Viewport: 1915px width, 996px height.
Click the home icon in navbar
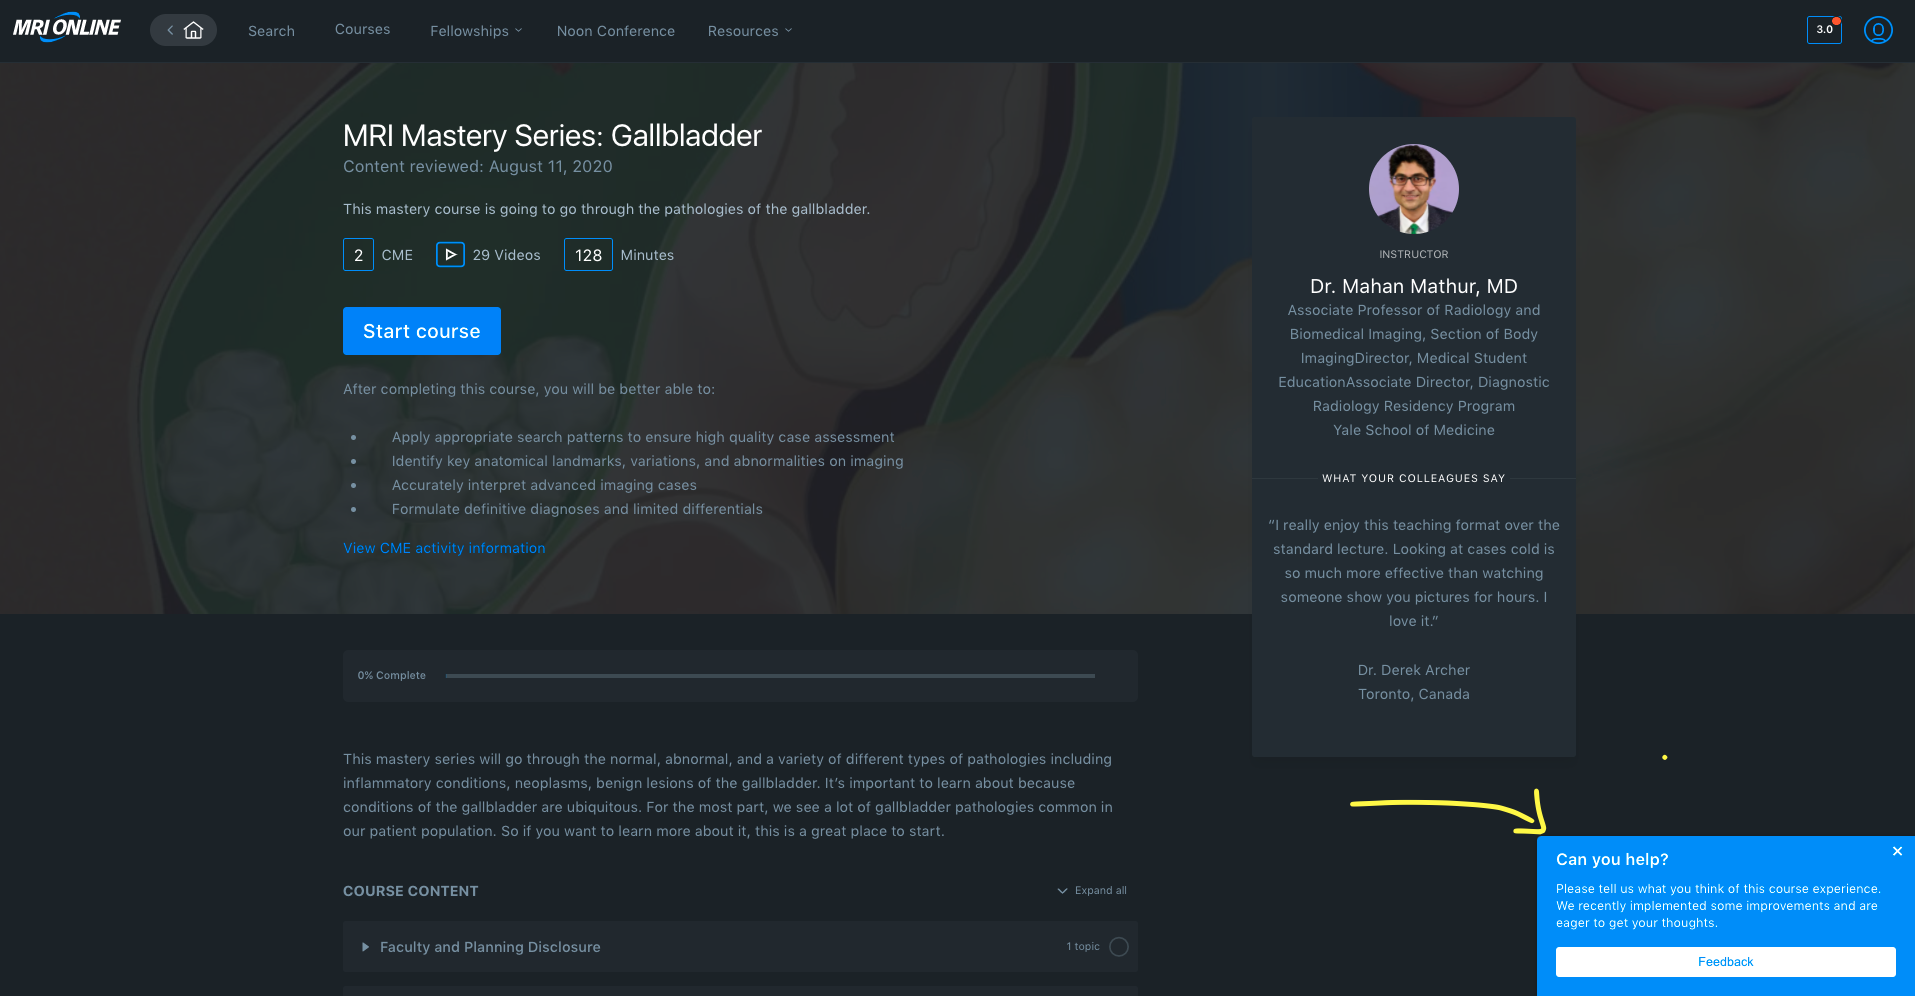194,30
